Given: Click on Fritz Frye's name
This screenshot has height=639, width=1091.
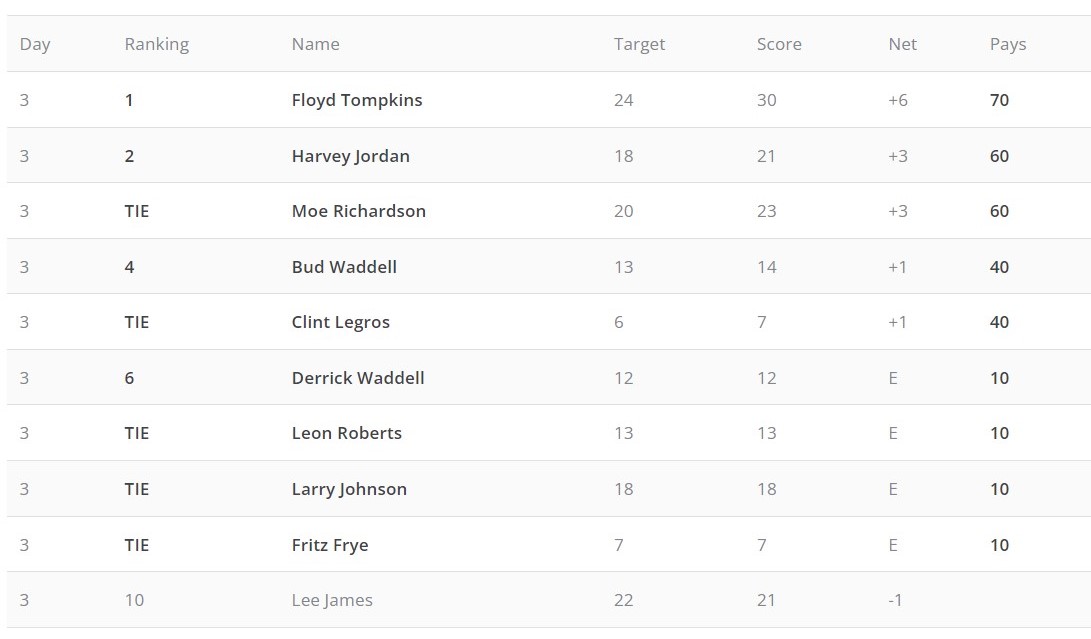Looking at the screenshot, I should (x=330, y=545).
